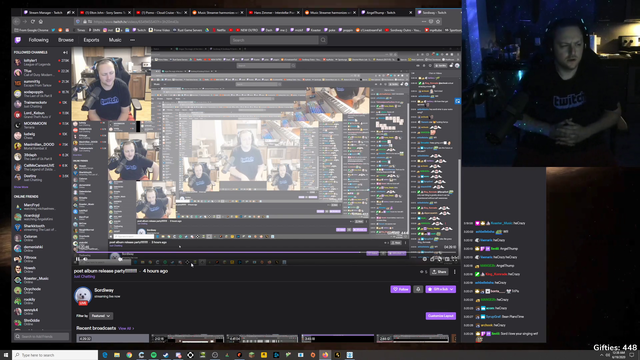Image resolution: width=640 pixels, height=360 pixels.
Task: Open Google Chrome from the taskbar
Action: point(129,355)
